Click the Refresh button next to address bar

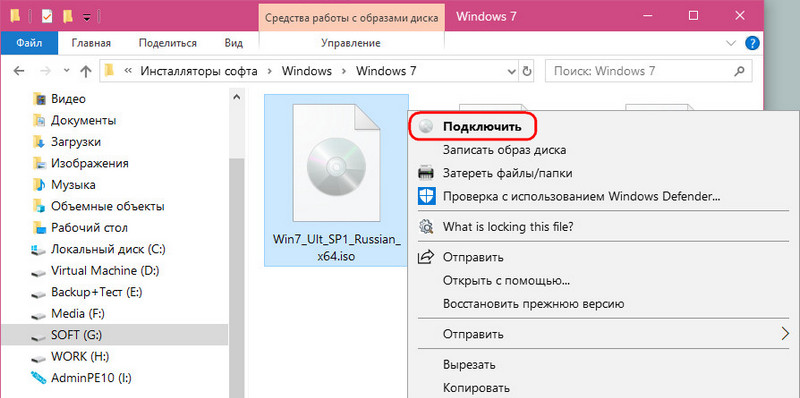tap(528, 71)
